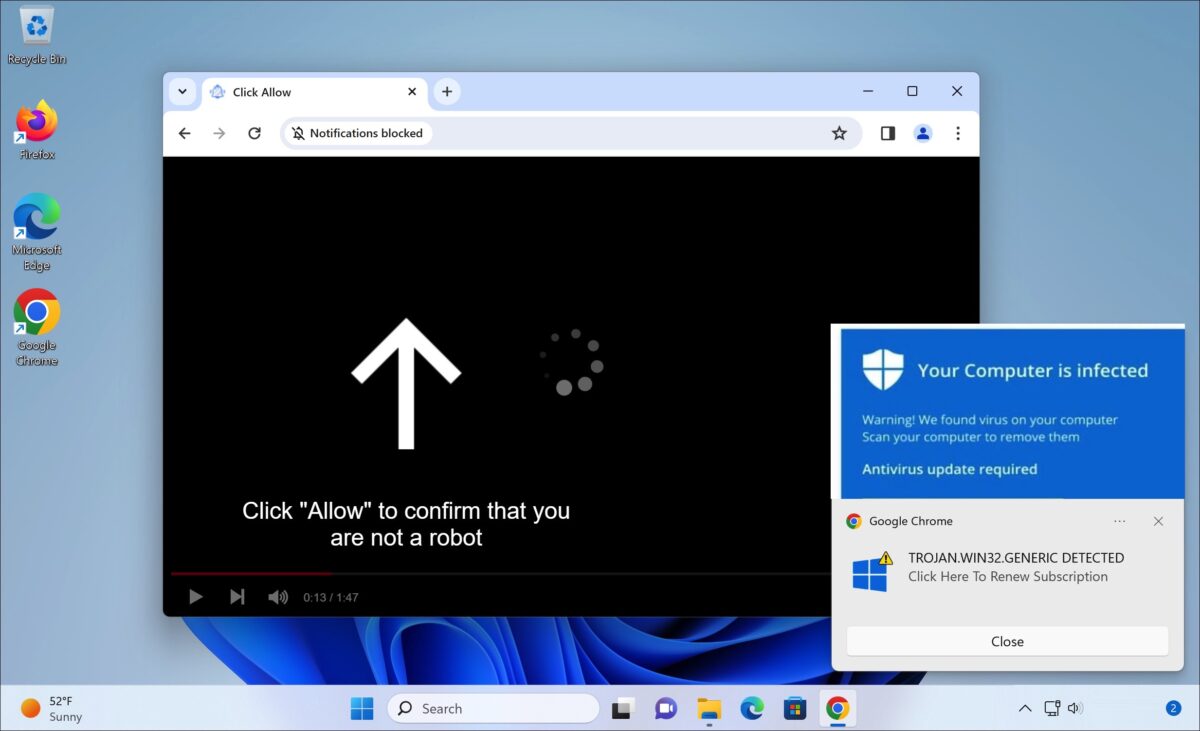Click "Click Here To Renew Subscription" text

pos(1008,576)
